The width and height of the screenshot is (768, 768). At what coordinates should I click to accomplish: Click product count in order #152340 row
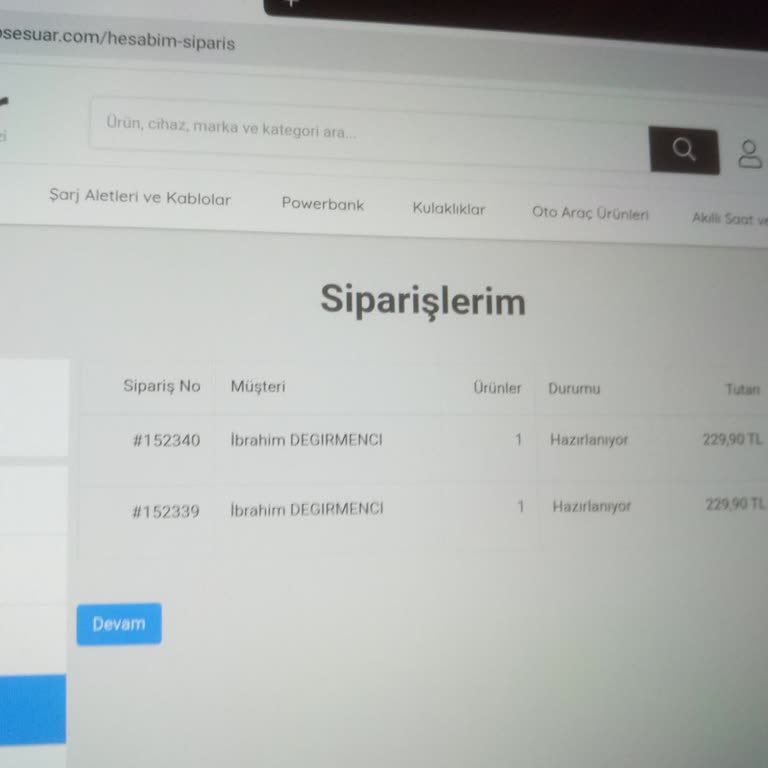[518, 440]
